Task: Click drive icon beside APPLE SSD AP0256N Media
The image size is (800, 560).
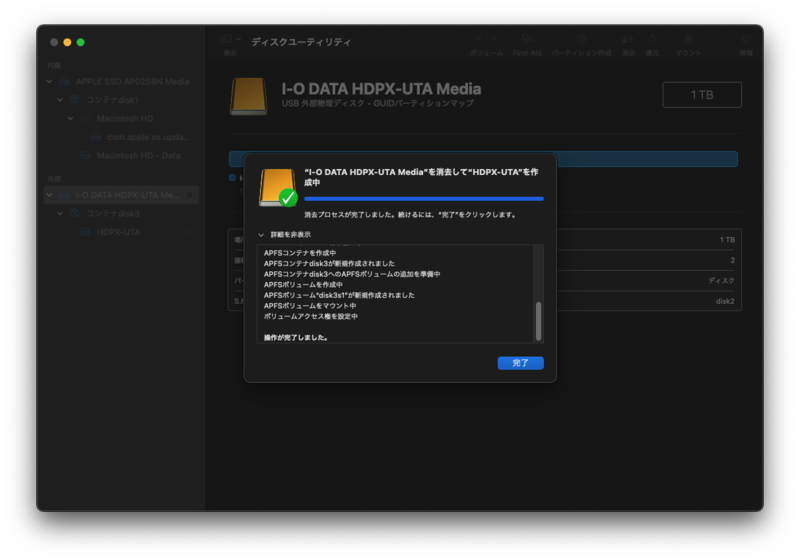Action: coord(64,82)
